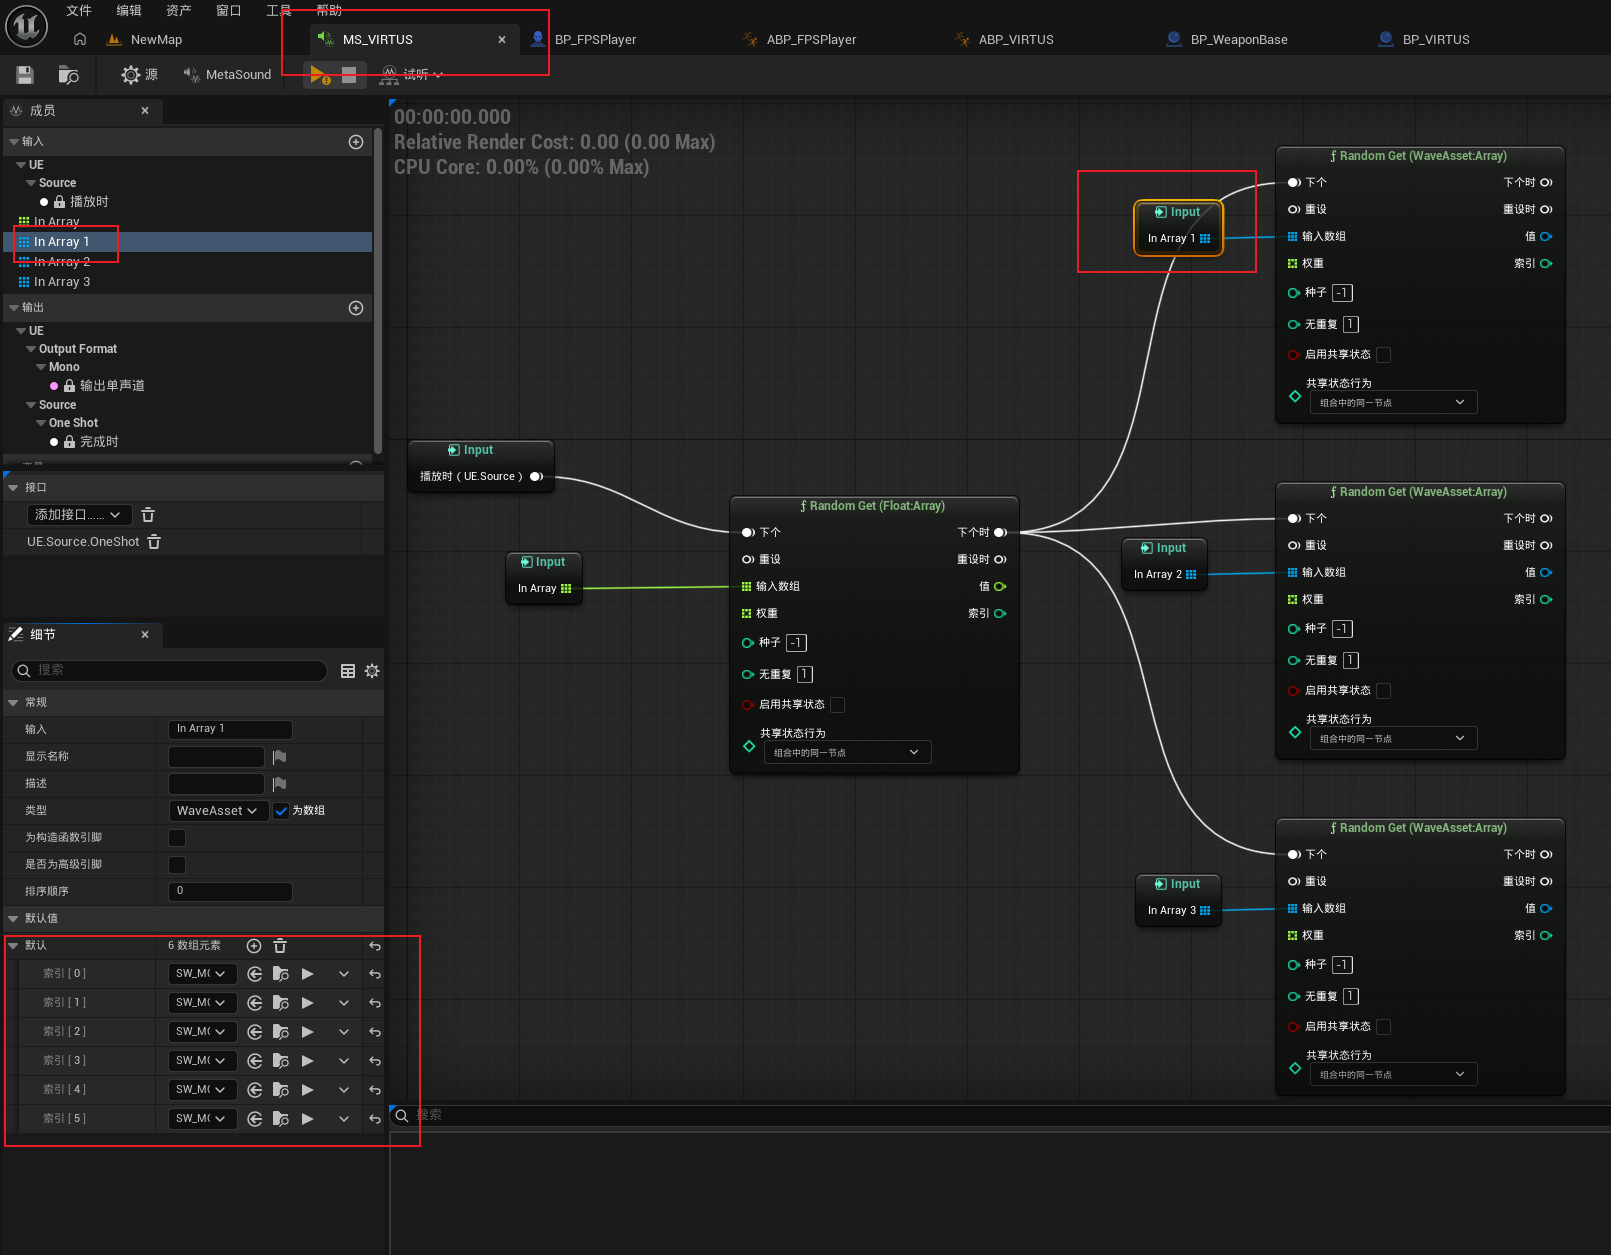Screen dimensions: 1611x1255
Task: Select the Input node labeled In Array 2
Action: point(1164,564)
